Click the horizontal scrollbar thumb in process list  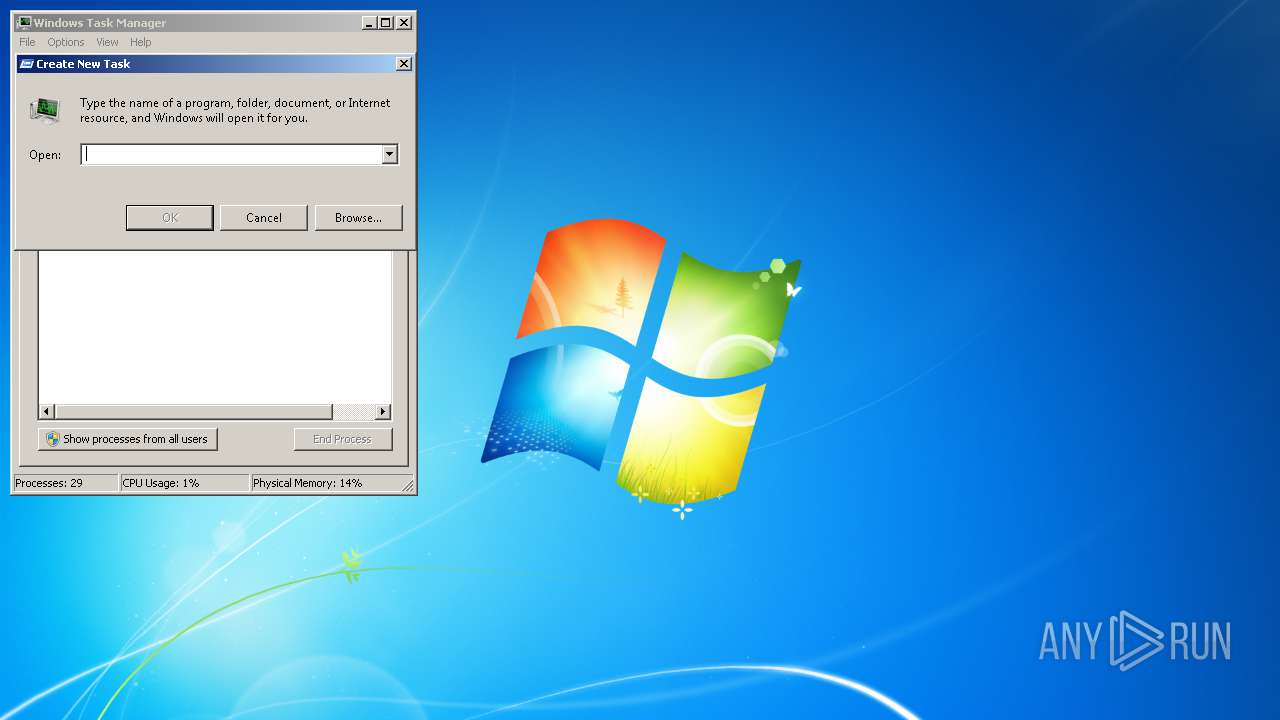tap(193, 412)
